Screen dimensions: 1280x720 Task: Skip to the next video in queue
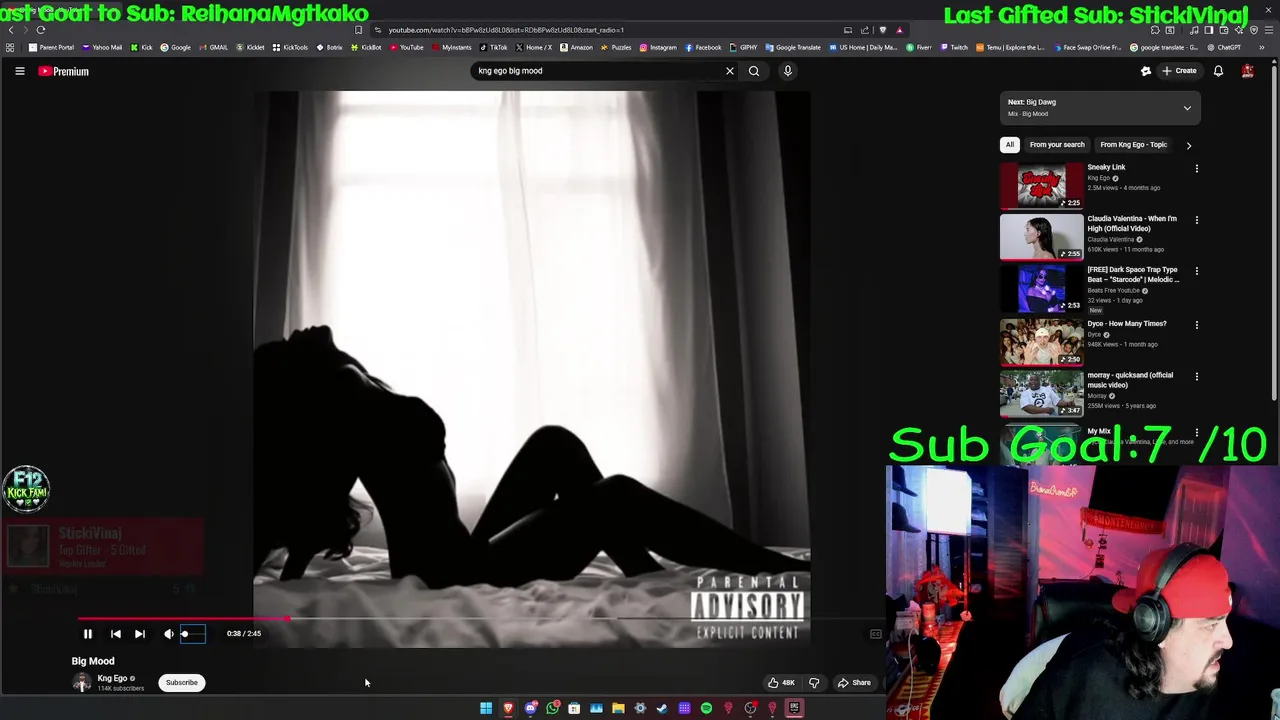pos(140,633)
